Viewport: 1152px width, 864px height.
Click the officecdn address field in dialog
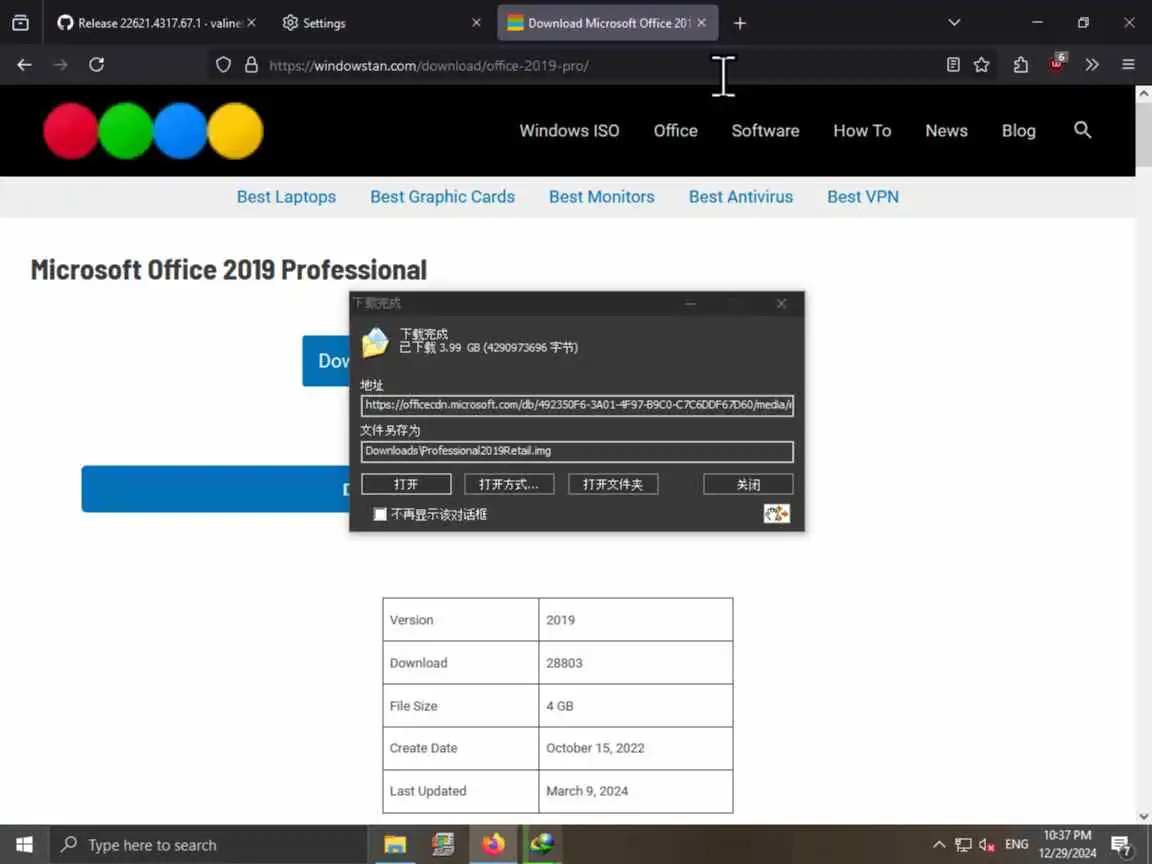click(577, 405)
